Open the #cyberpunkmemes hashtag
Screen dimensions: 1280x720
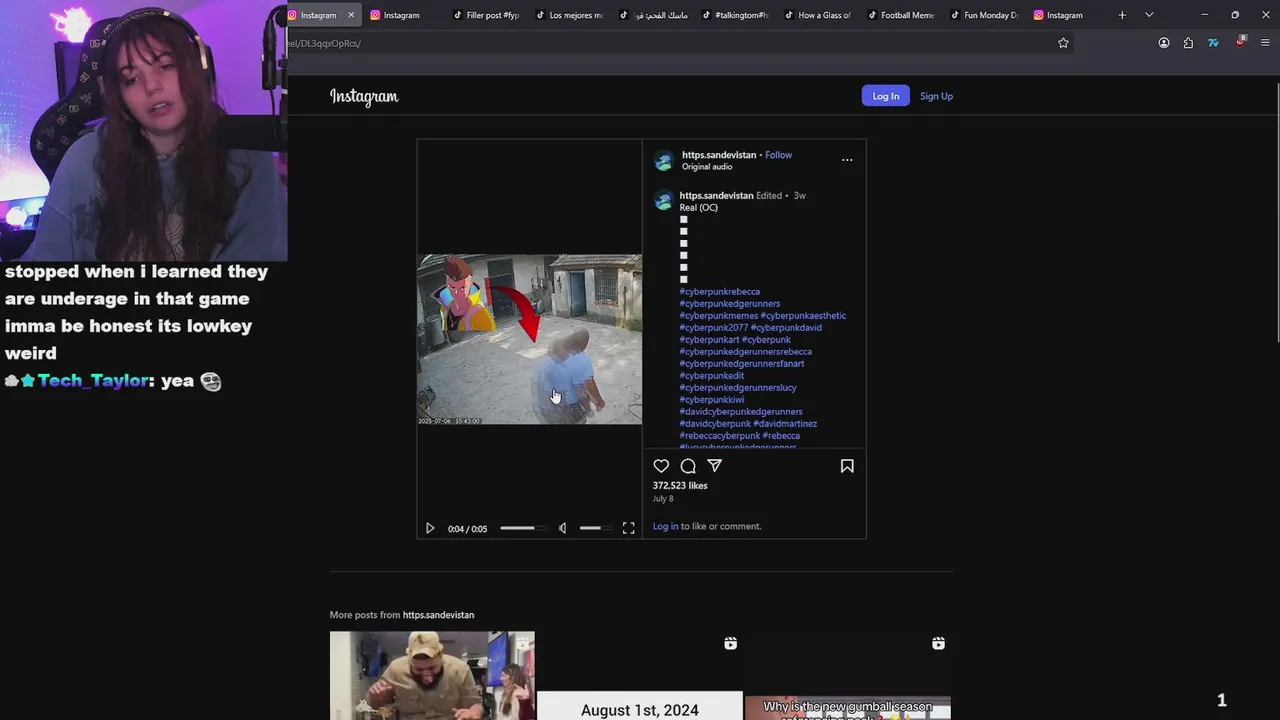click(719, 316)
